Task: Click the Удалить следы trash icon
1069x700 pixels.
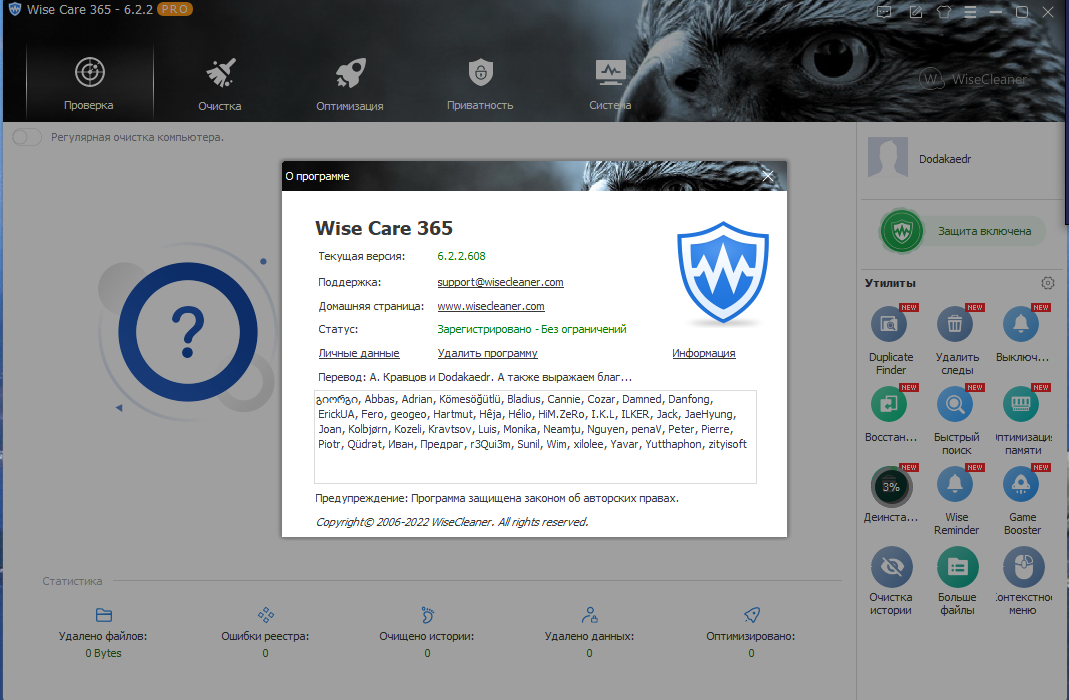Action: tap(955, 325)
